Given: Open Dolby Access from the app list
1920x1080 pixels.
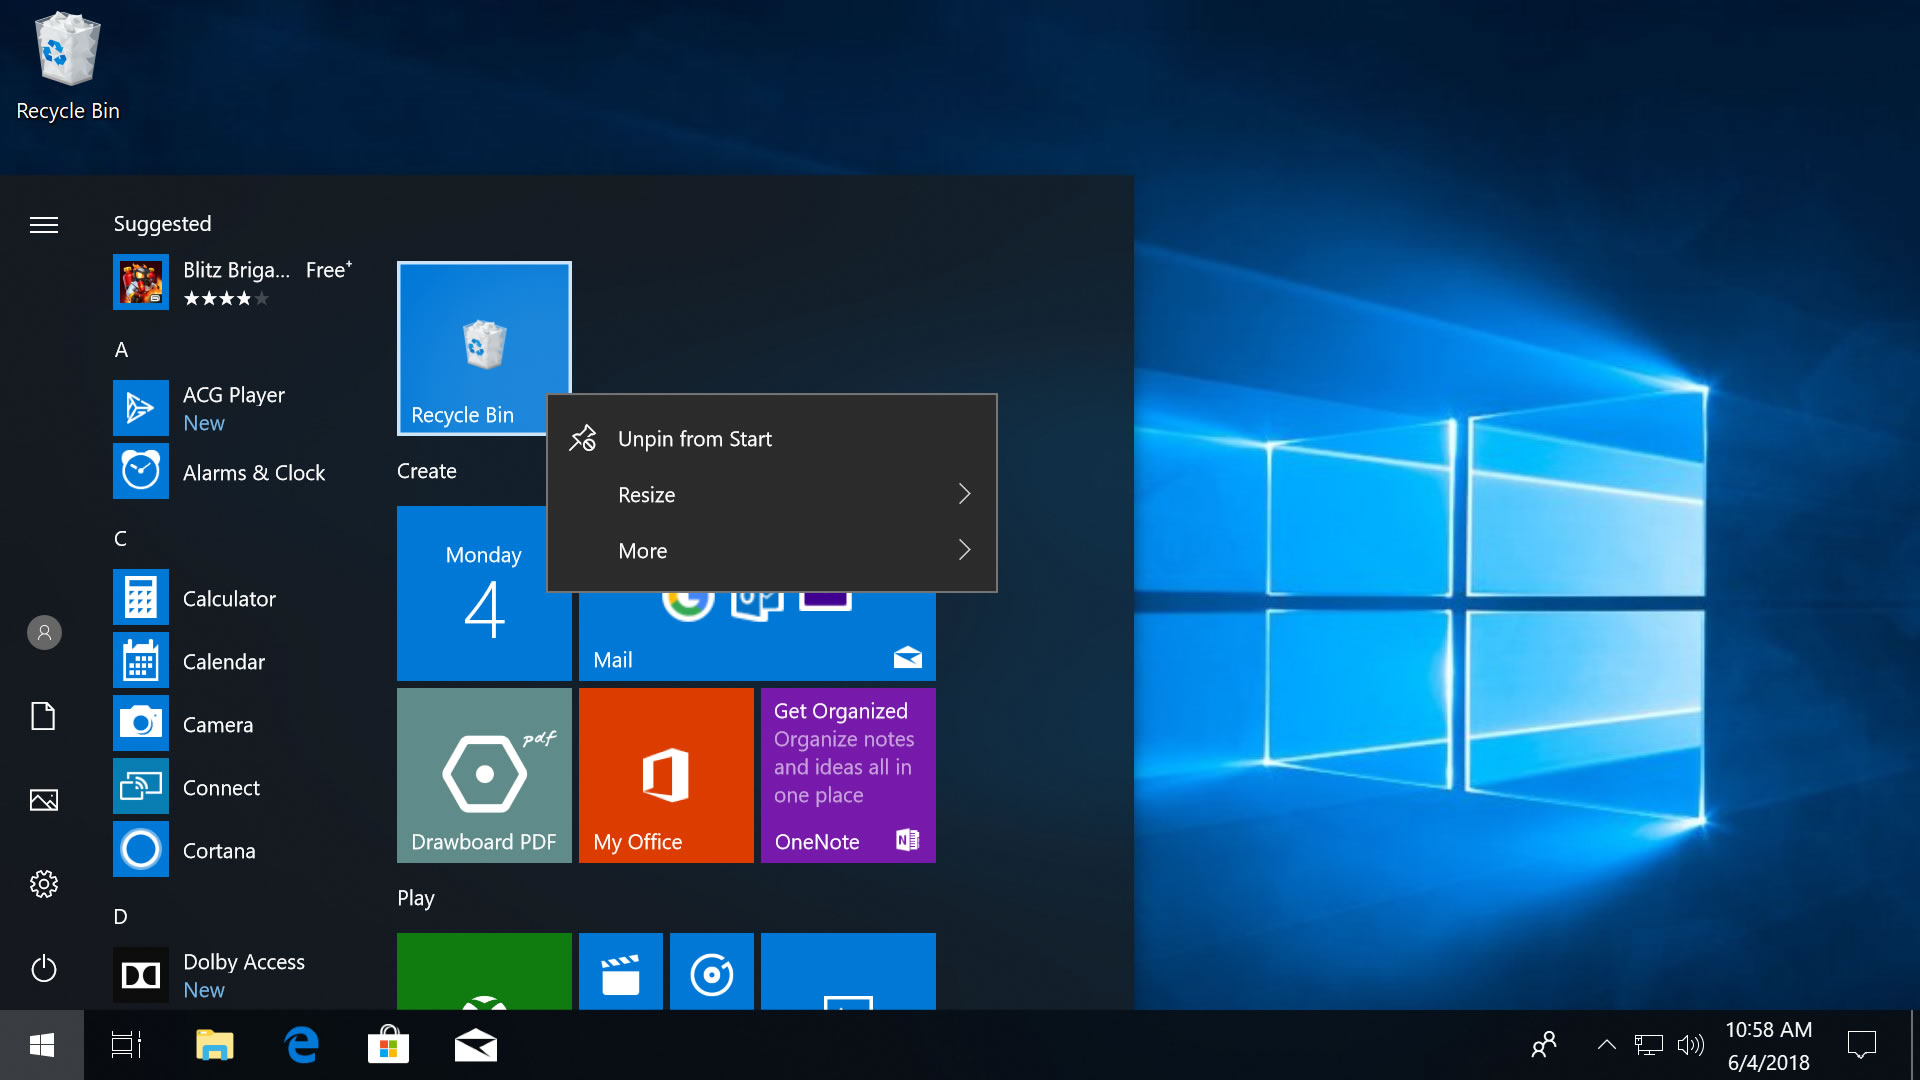Looking at the screenshot, I should (x=243, y=961).
